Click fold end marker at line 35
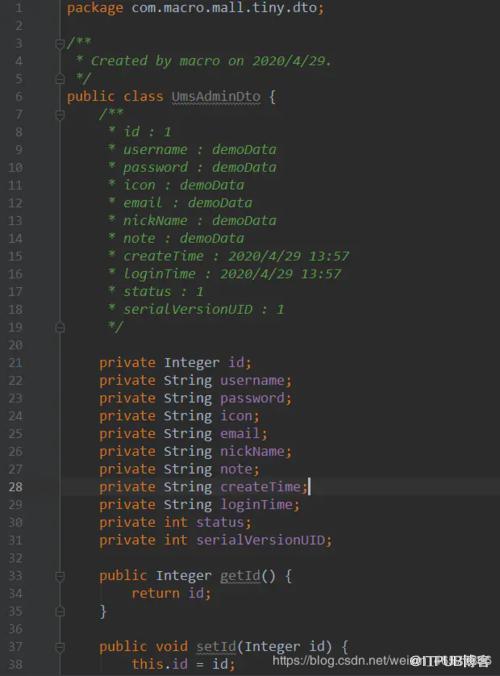This screenshot has height=676, width=500. tap(60, 611)
